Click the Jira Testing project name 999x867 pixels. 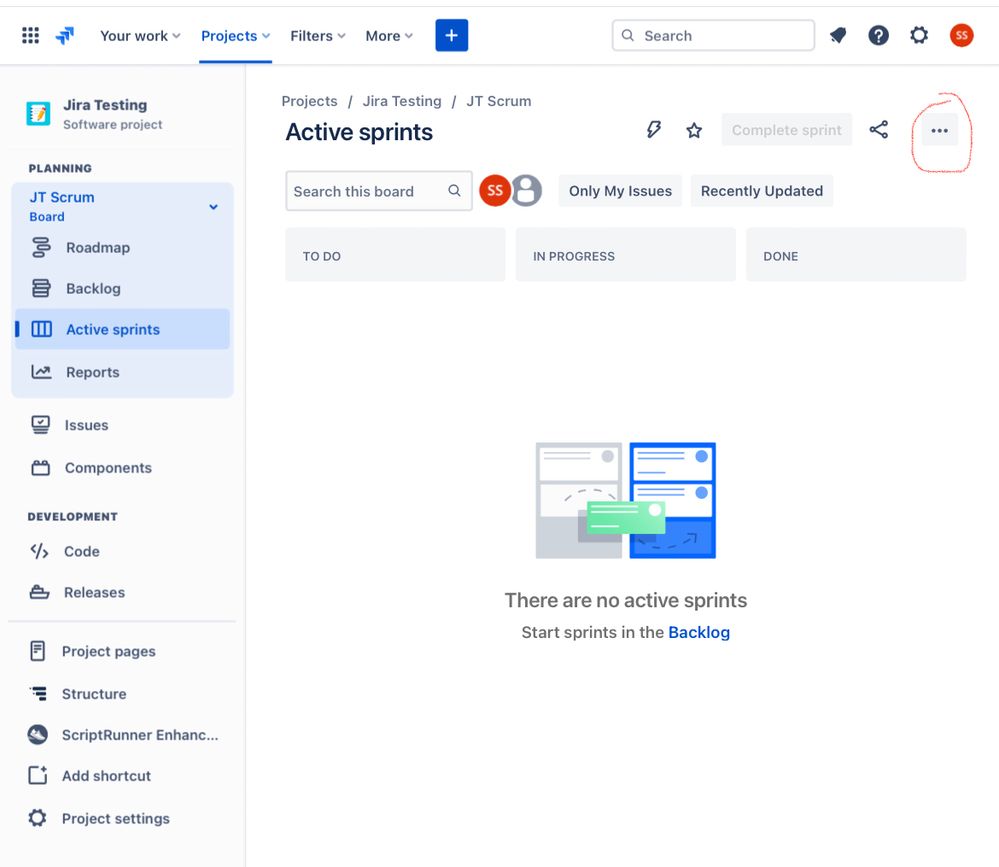click(x=105, y=104)
